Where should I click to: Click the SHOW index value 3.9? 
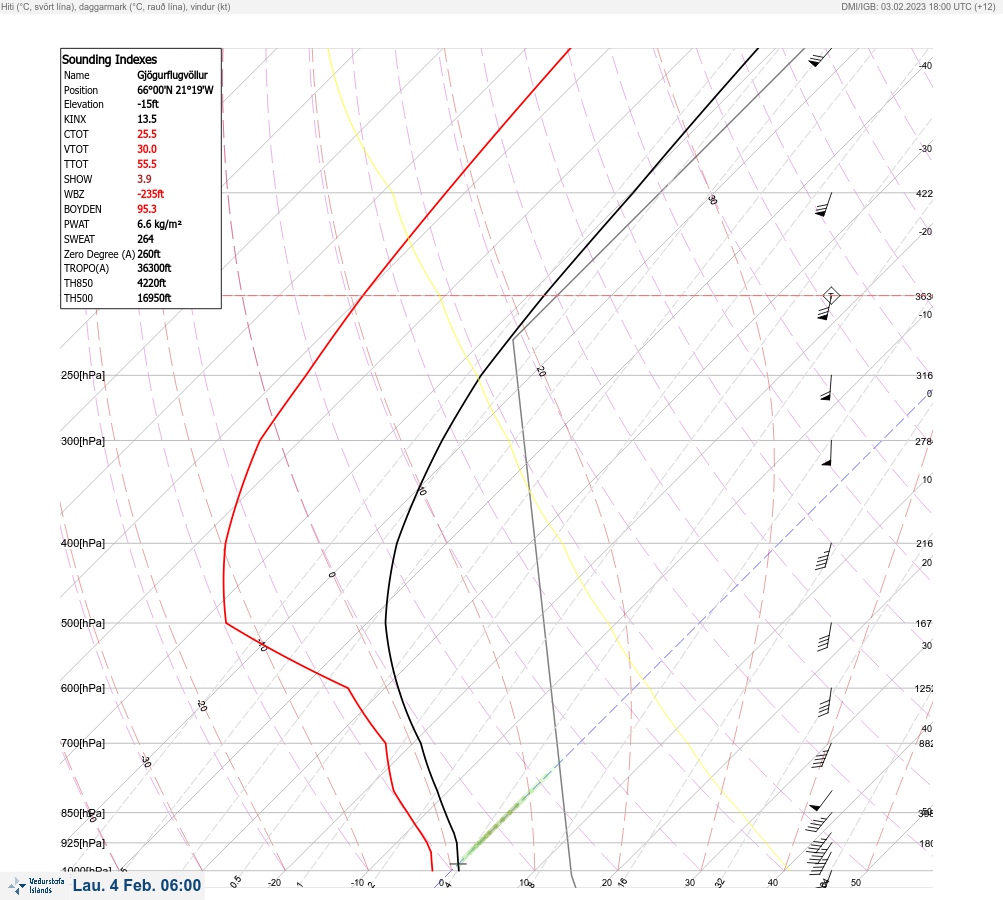144,179
